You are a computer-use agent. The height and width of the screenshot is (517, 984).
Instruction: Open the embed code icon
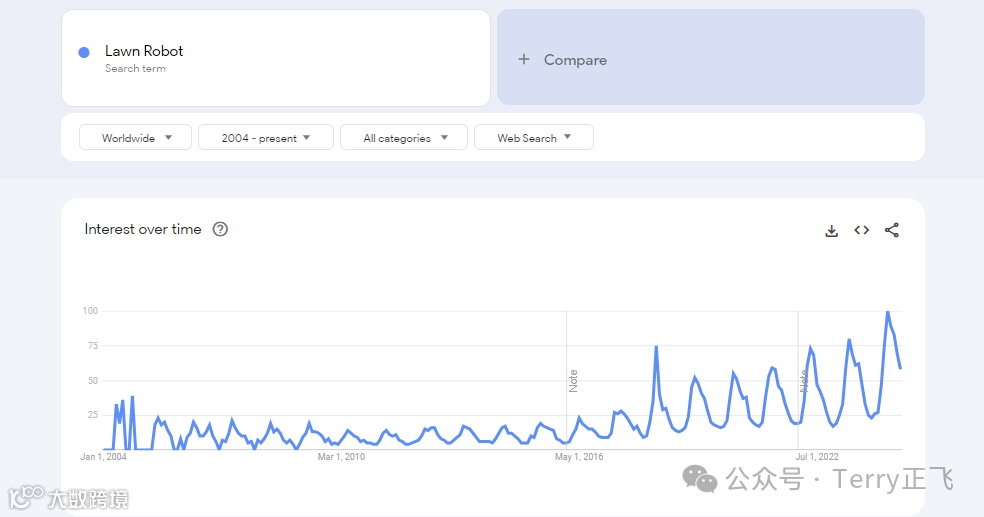(x=862, y=230)
